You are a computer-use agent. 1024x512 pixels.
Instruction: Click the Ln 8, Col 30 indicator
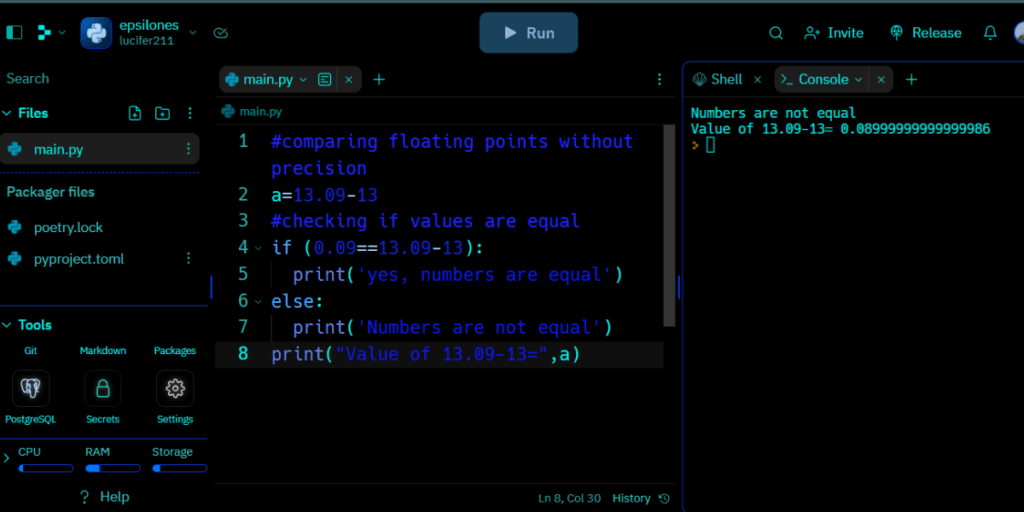point(569,498)
